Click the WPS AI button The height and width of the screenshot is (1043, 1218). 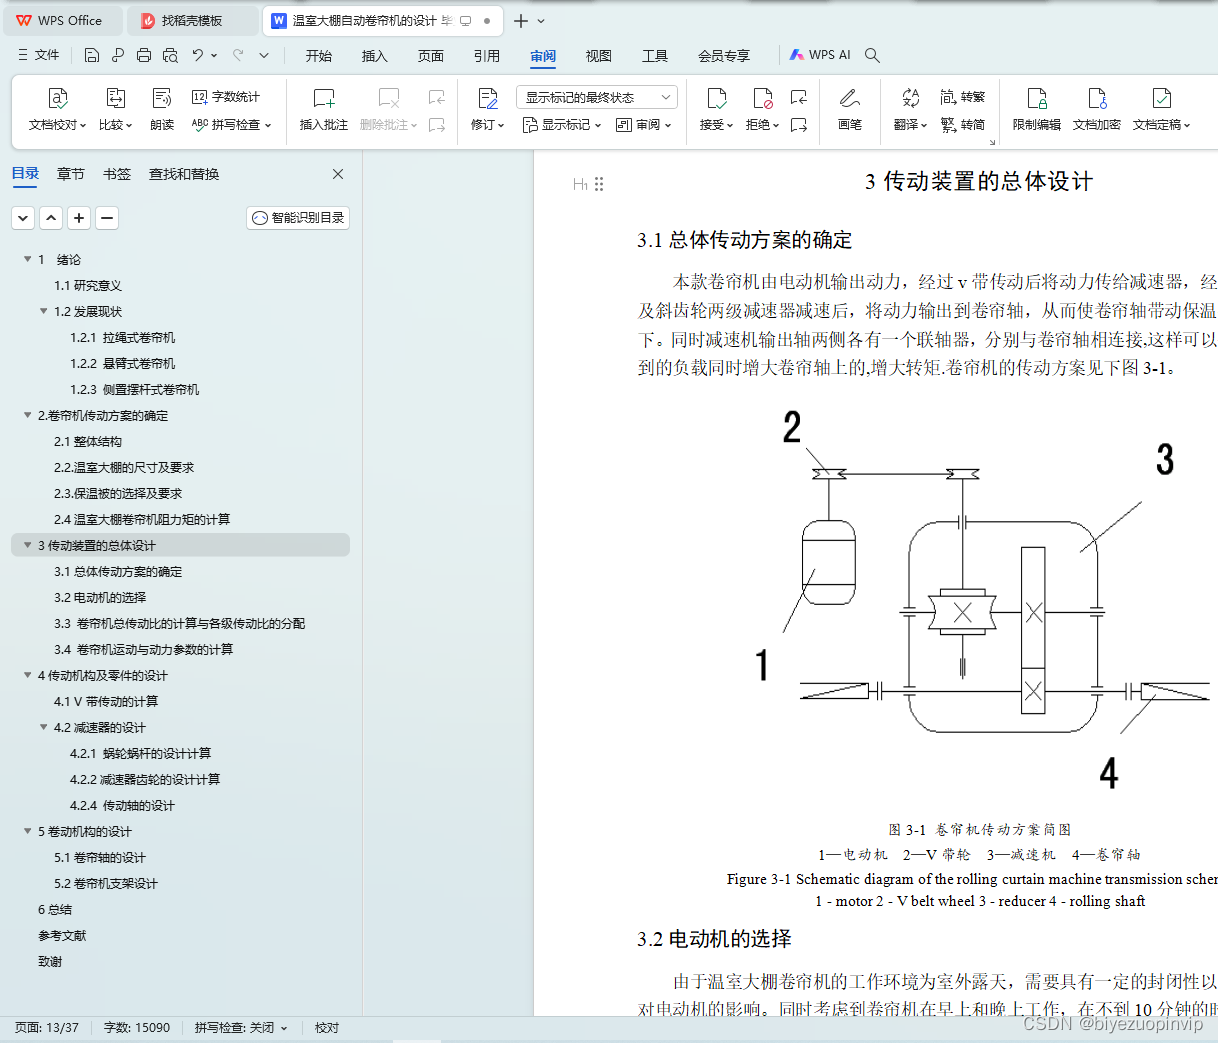(820, 55)
